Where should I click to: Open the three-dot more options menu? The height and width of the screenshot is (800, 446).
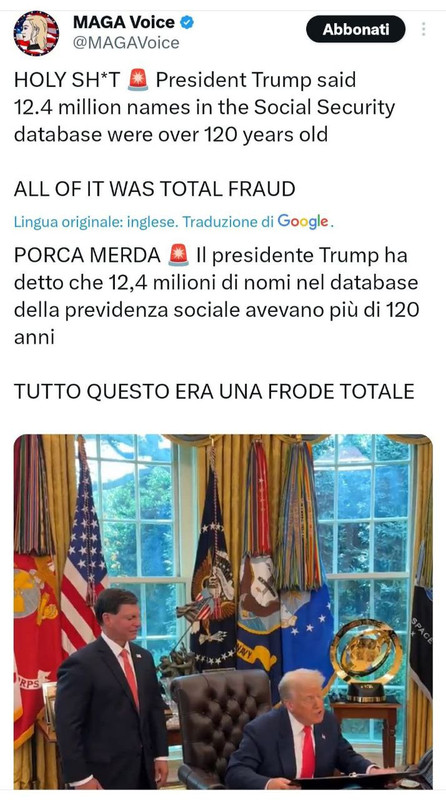423,29
